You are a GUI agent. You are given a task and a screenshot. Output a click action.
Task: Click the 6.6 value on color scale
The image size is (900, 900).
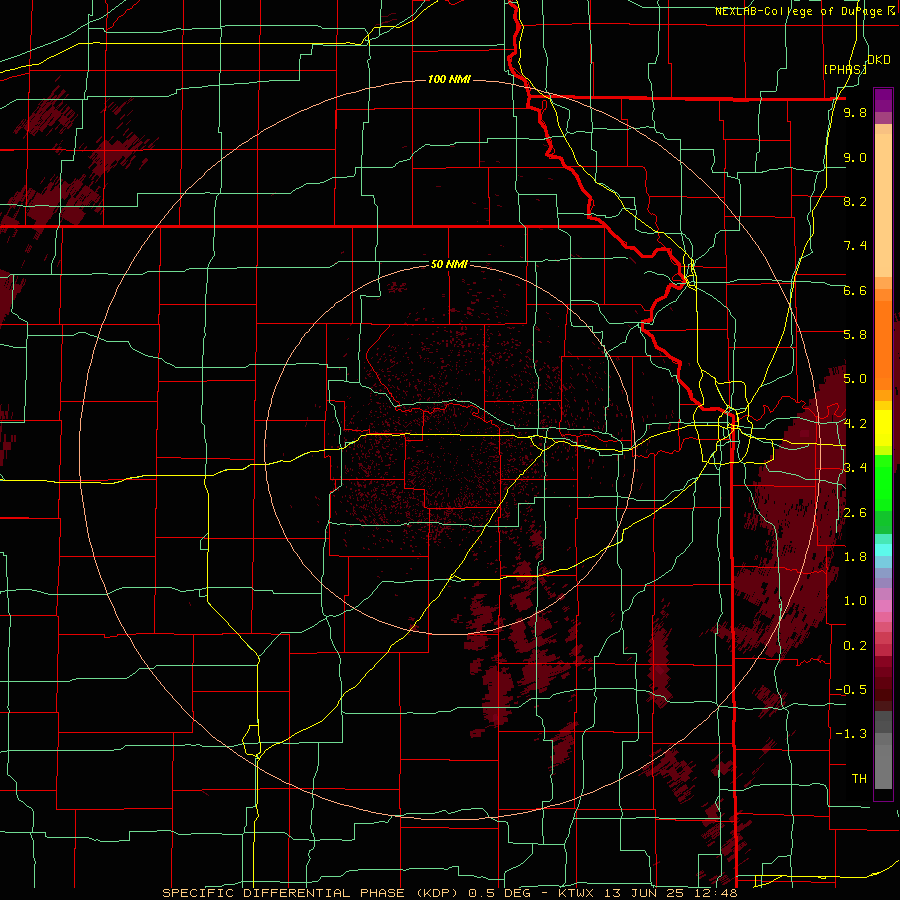[855, 290]
